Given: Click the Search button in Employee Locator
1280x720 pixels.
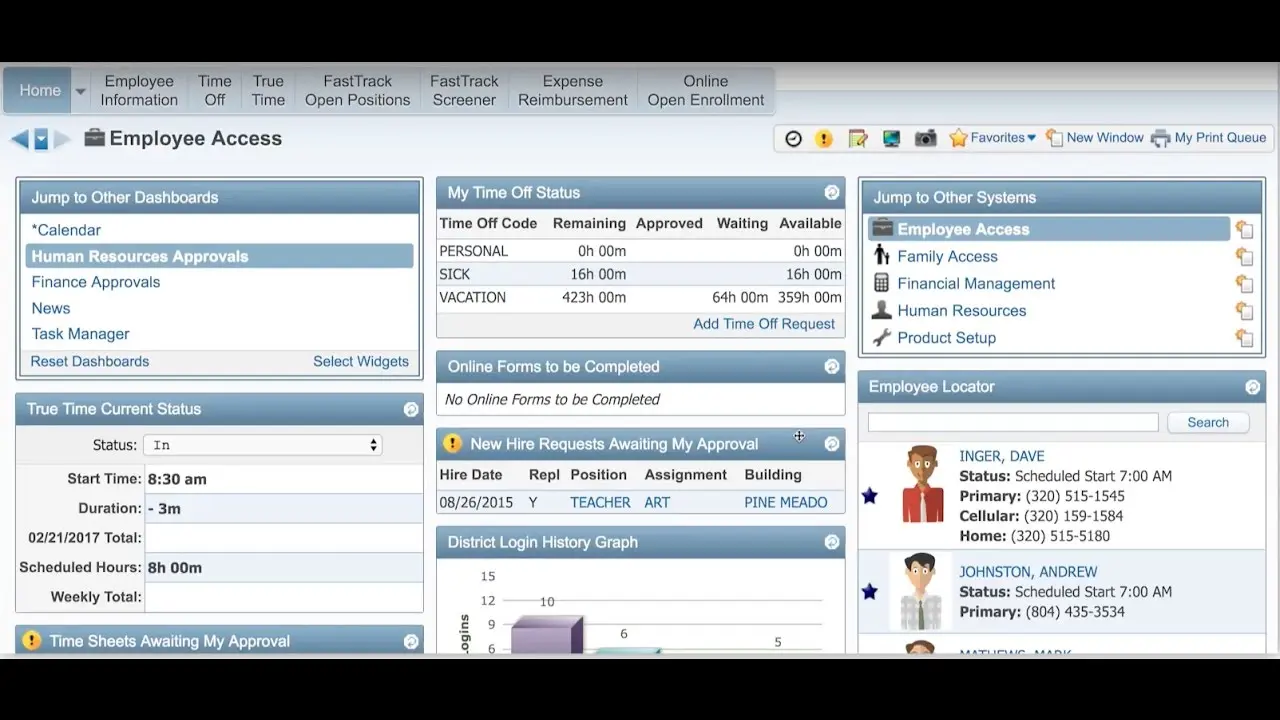Looking at the screenshot, I should 1208,423.
